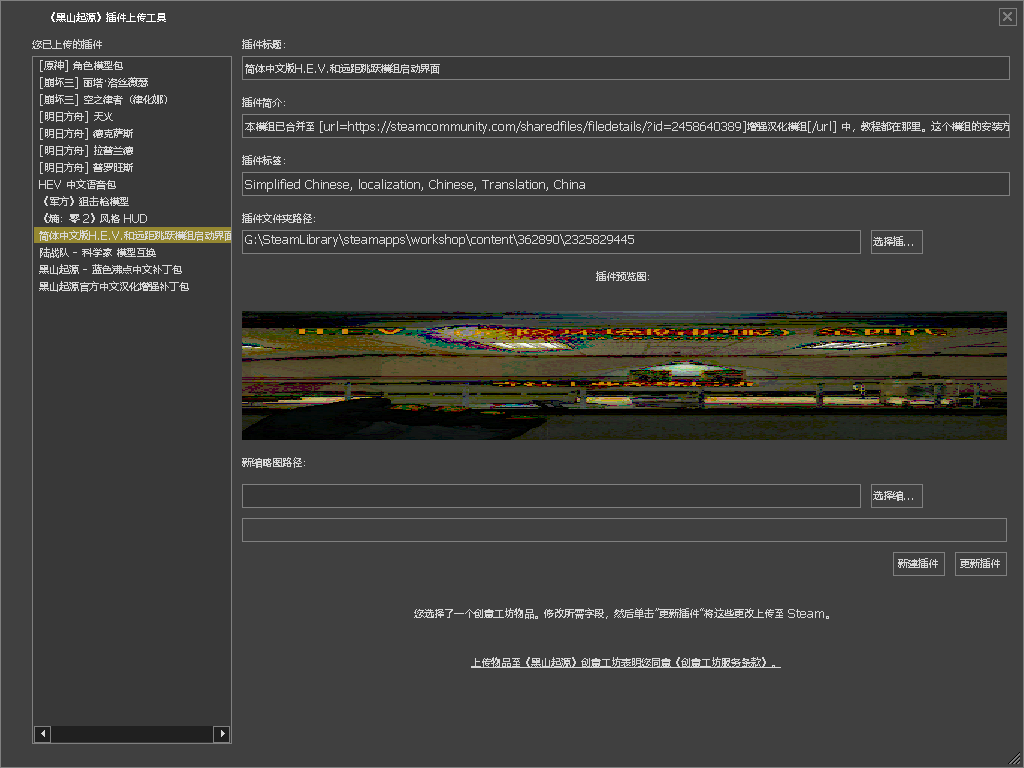This screenshot has width=1024, height=768.
Task: Select the 黑山起源 - 蓝色沸点中文补丁包 item
Action: point(132,269)
